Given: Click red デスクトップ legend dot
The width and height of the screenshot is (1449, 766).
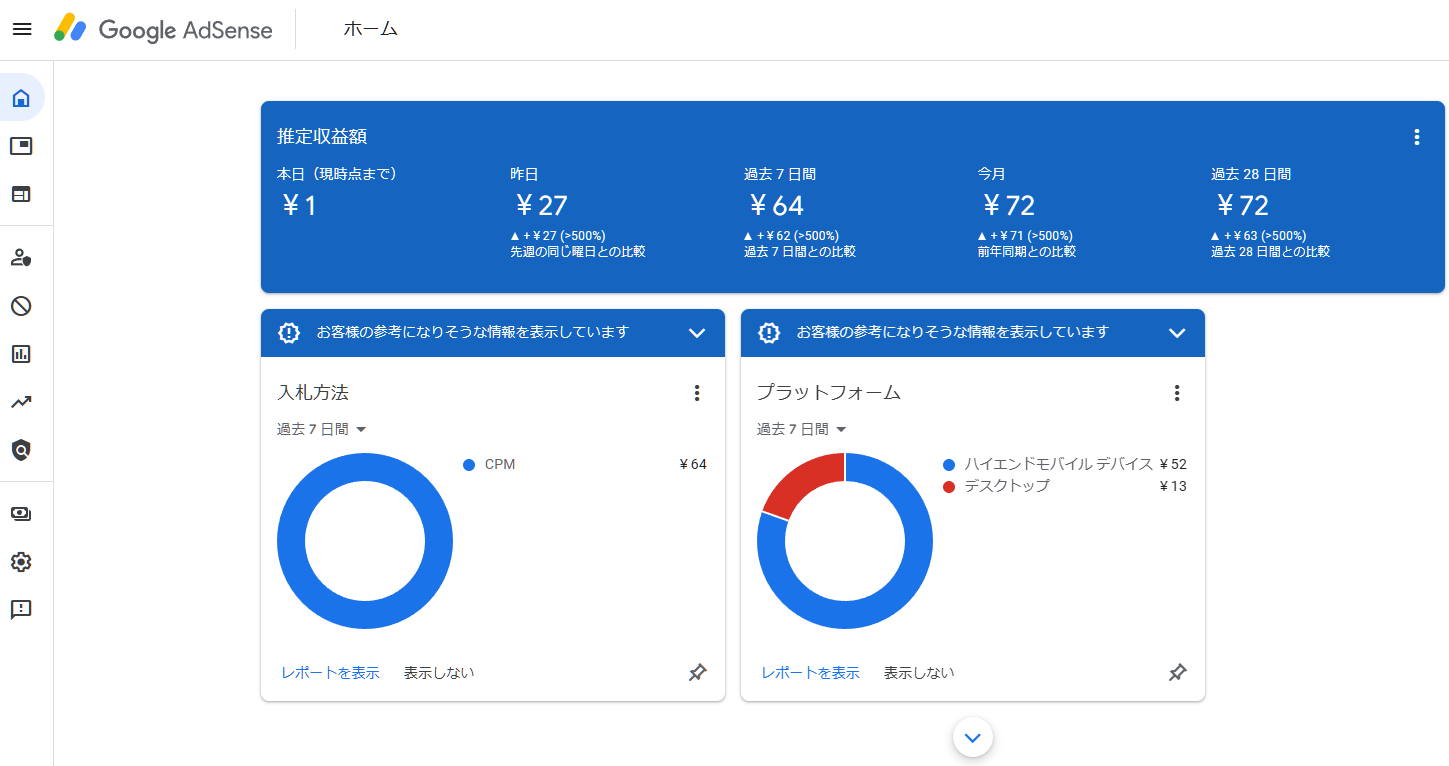Looking at the screenshot, I should [x=949, y=487].
